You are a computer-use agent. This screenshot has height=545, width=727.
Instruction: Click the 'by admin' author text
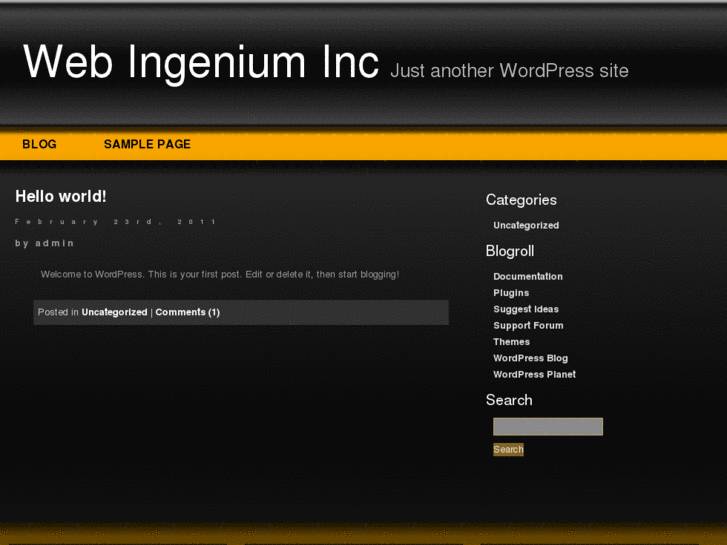click(45, 243)
